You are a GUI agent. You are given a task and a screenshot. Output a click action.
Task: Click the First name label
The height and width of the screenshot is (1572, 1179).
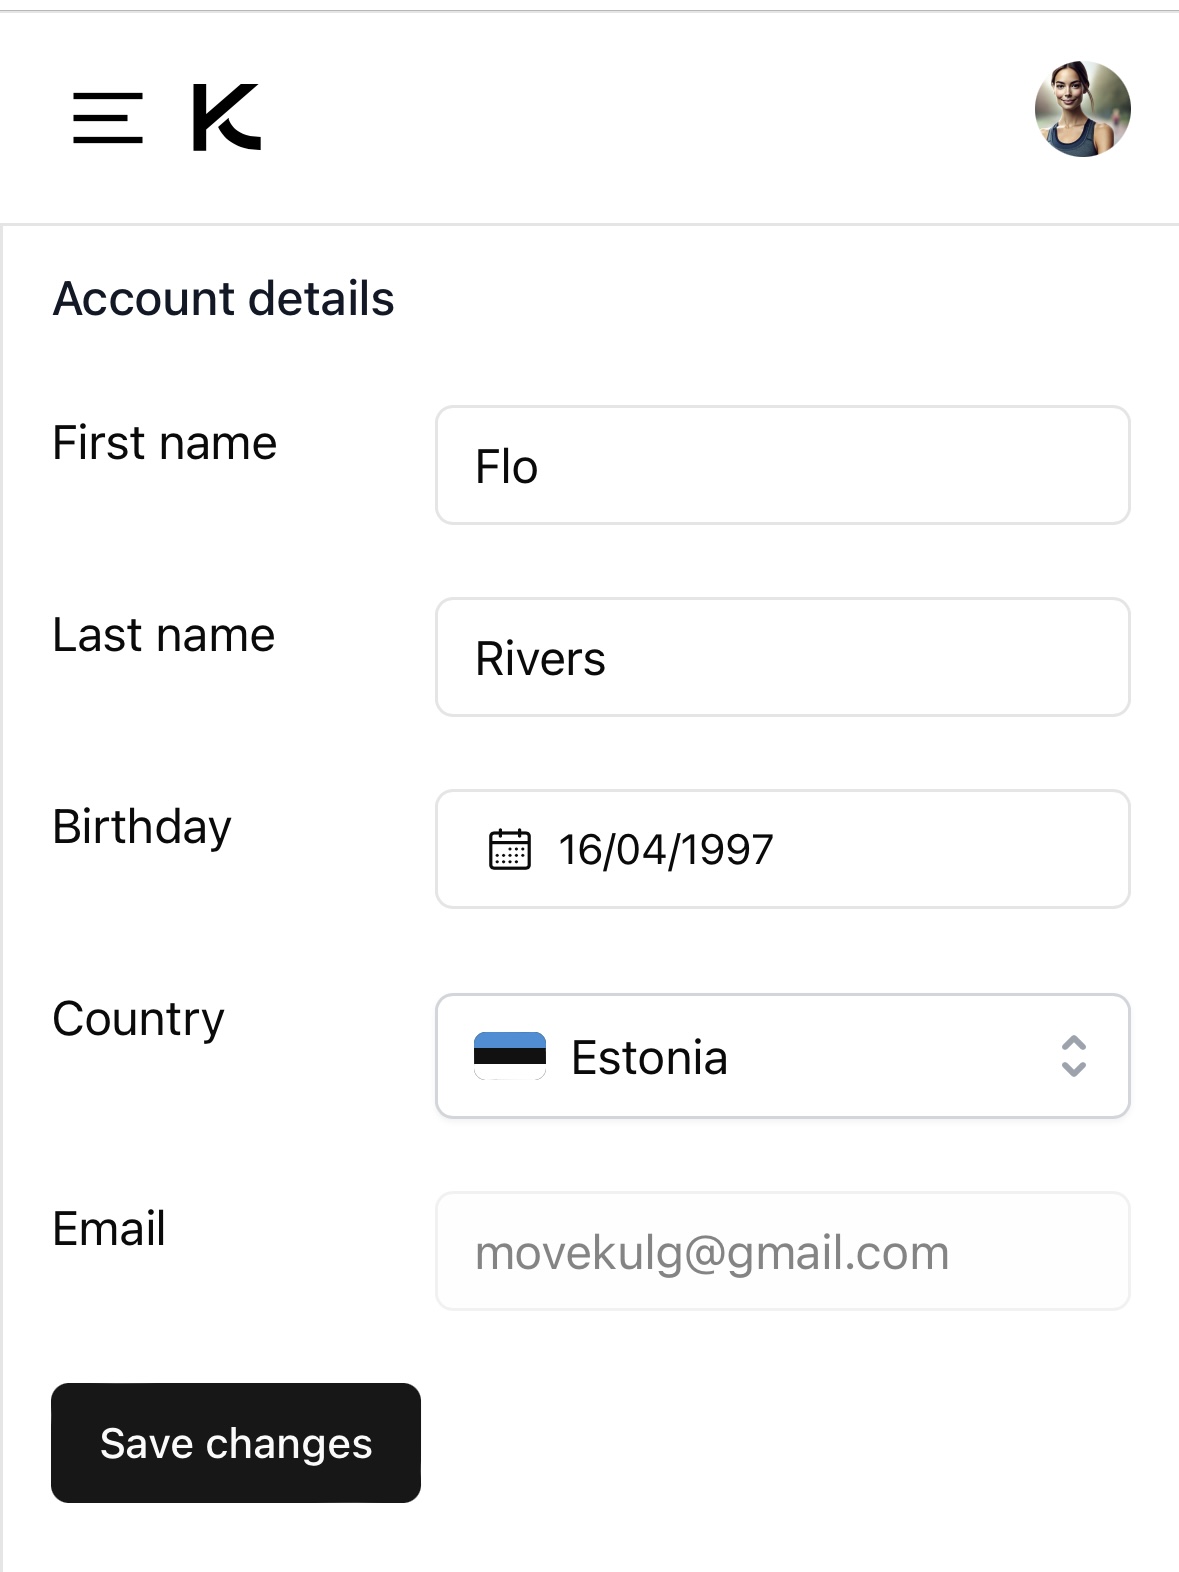[165, 443]
